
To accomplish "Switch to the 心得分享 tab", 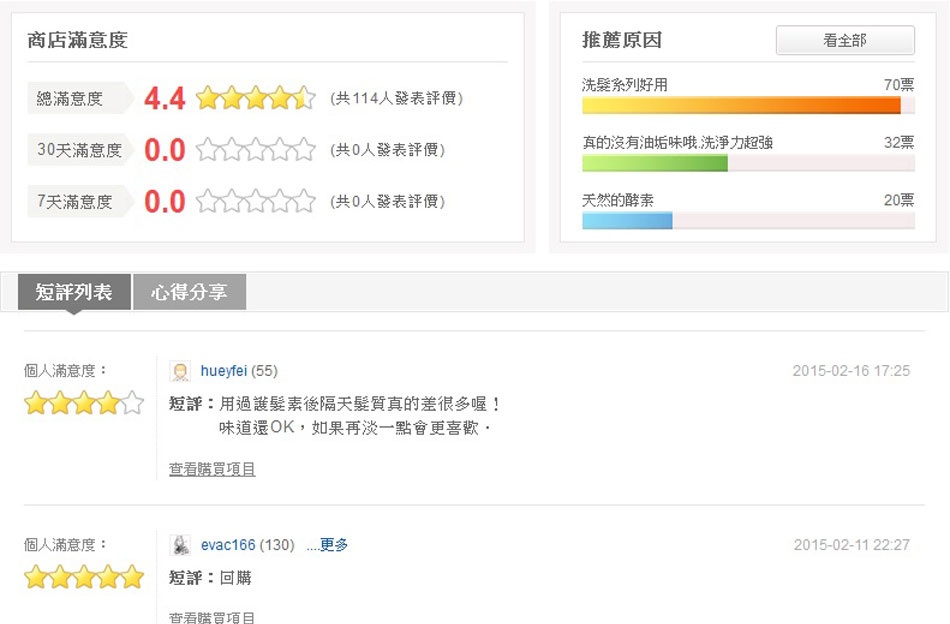I will (x=189, y=292).
